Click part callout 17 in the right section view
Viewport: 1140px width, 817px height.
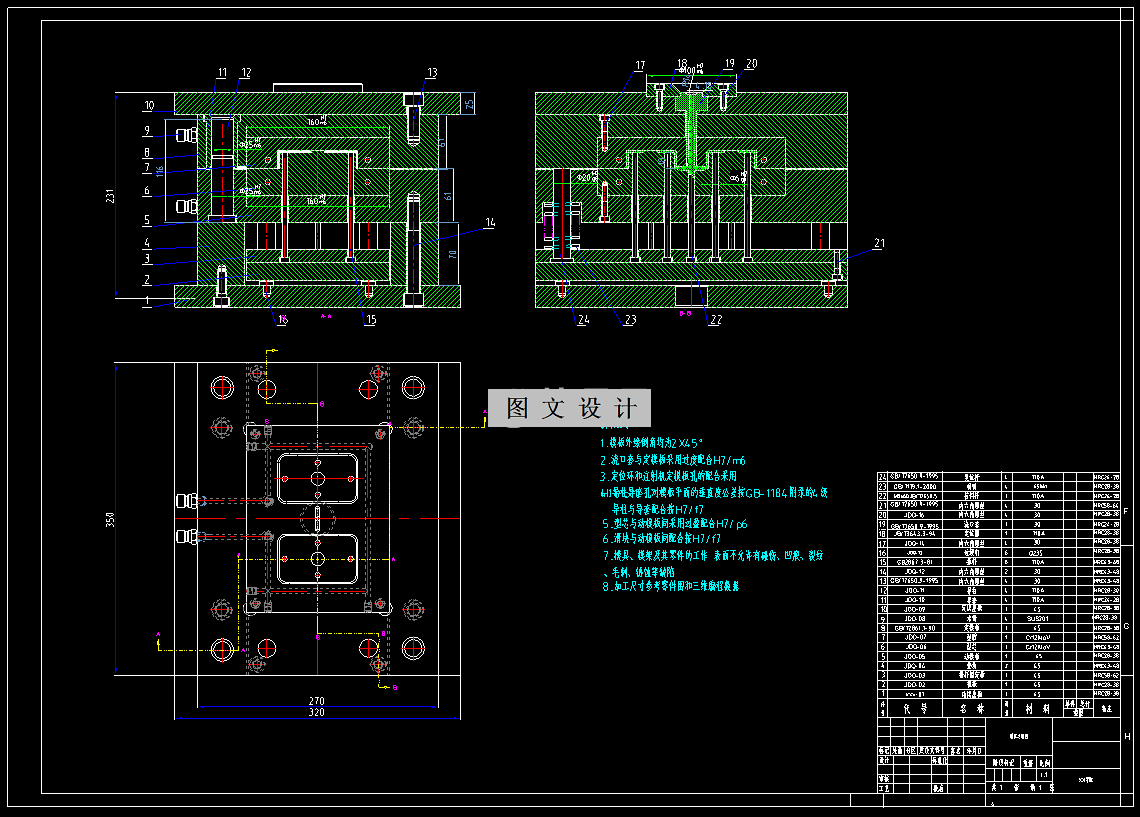click(x=640, y=65)
